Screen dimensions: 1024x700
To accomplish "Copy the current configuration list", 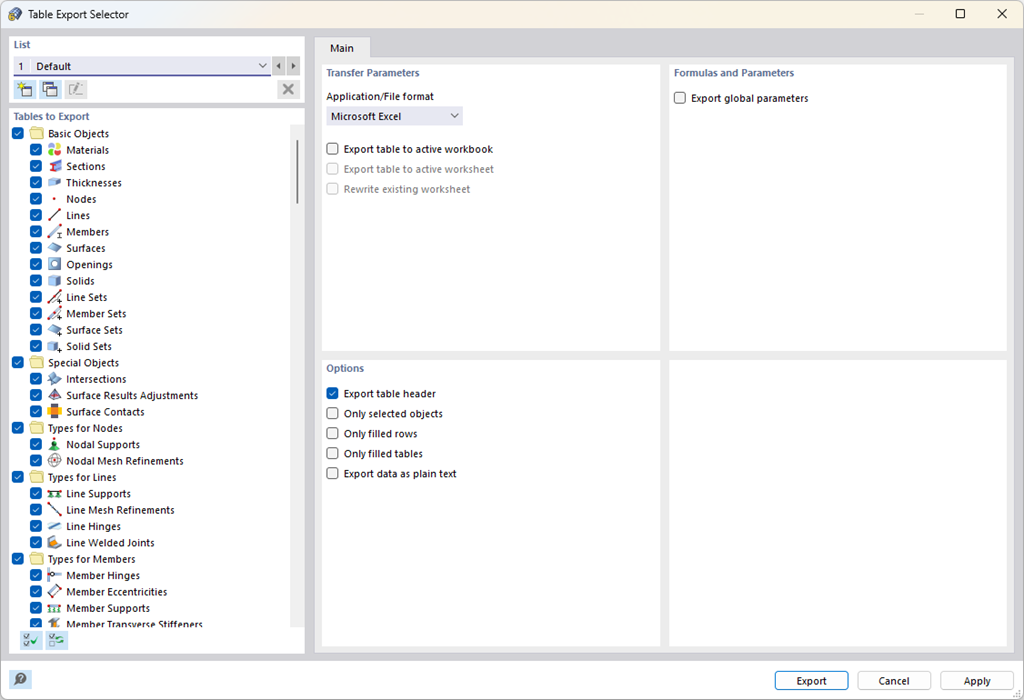I will click(50, 89).
